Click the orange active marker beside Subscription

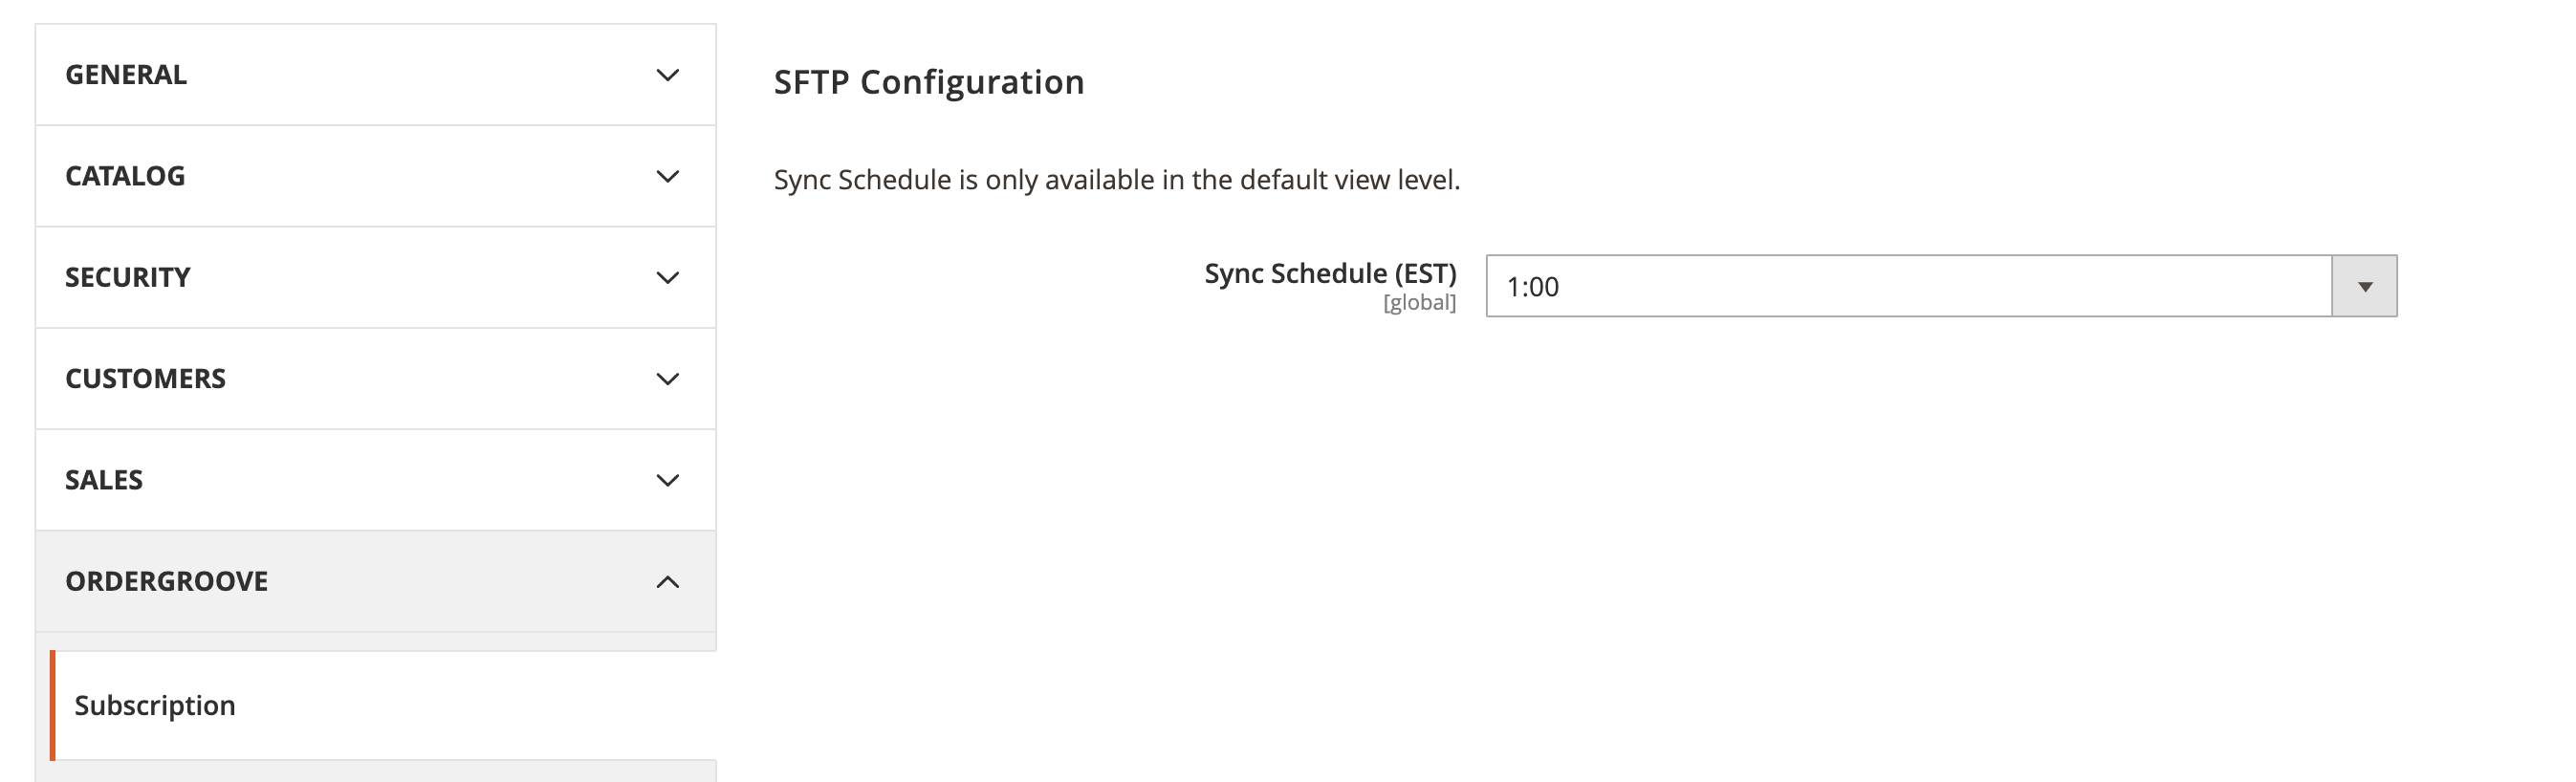point(52,706)
